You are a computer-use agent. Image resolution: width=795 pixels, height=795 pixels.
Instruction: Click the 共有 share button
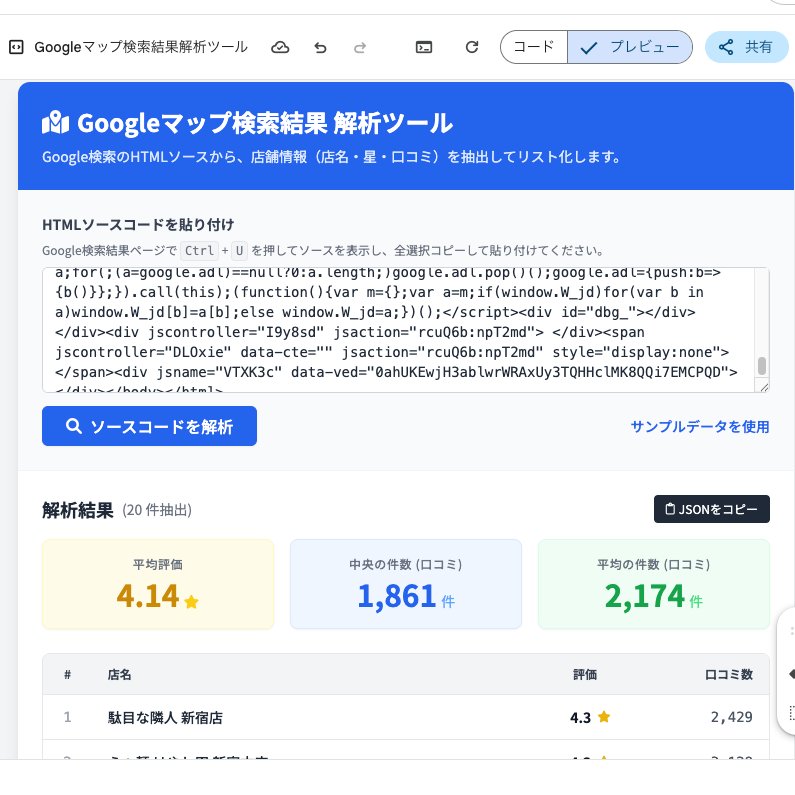pos(746,47)
